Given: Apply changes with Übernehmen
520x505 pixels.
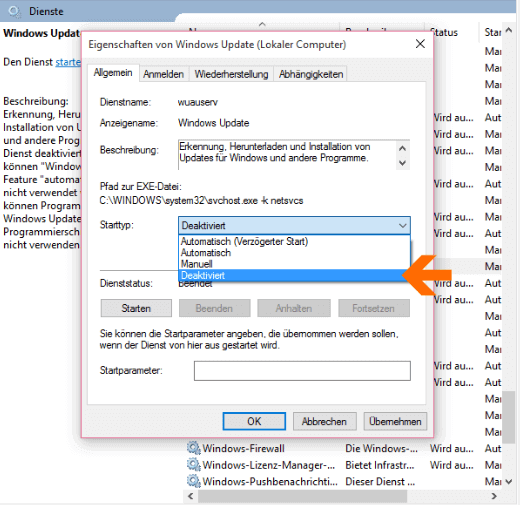Looking at the screenshot, I should 395,421.
